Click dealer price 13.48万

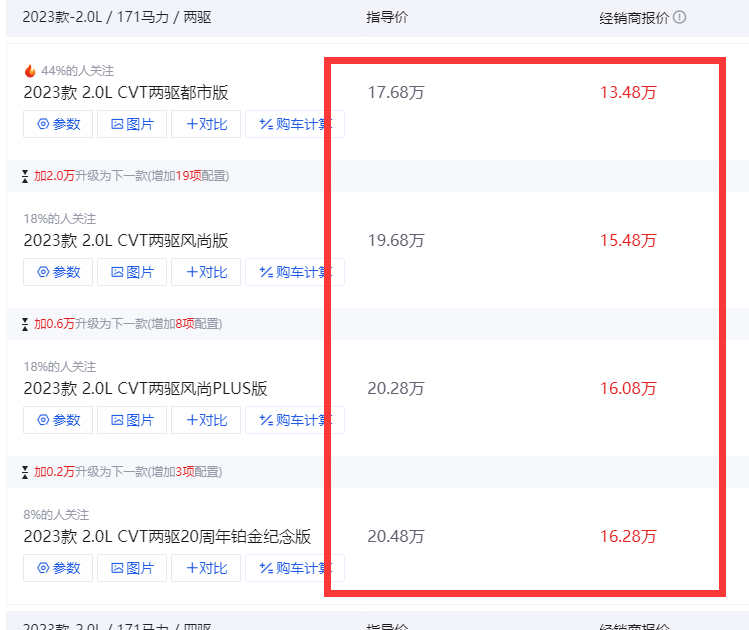pos(628,93)
